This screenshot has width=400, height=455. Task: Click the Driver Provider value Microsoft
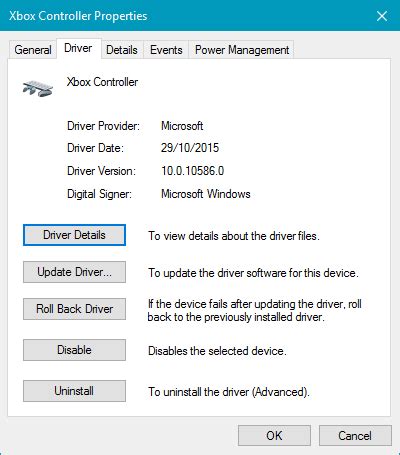[182, 126]
